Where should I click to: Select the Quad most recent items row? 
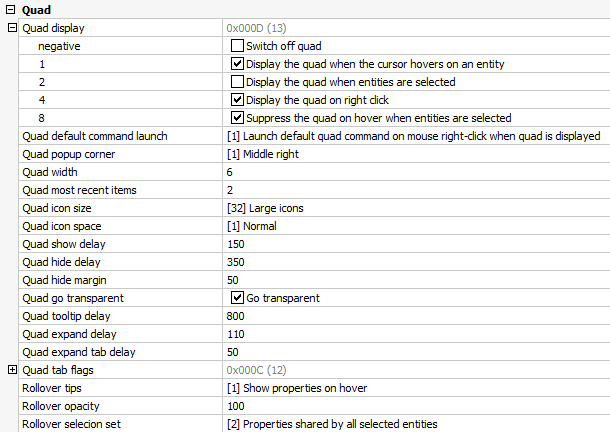pos(314,190)
